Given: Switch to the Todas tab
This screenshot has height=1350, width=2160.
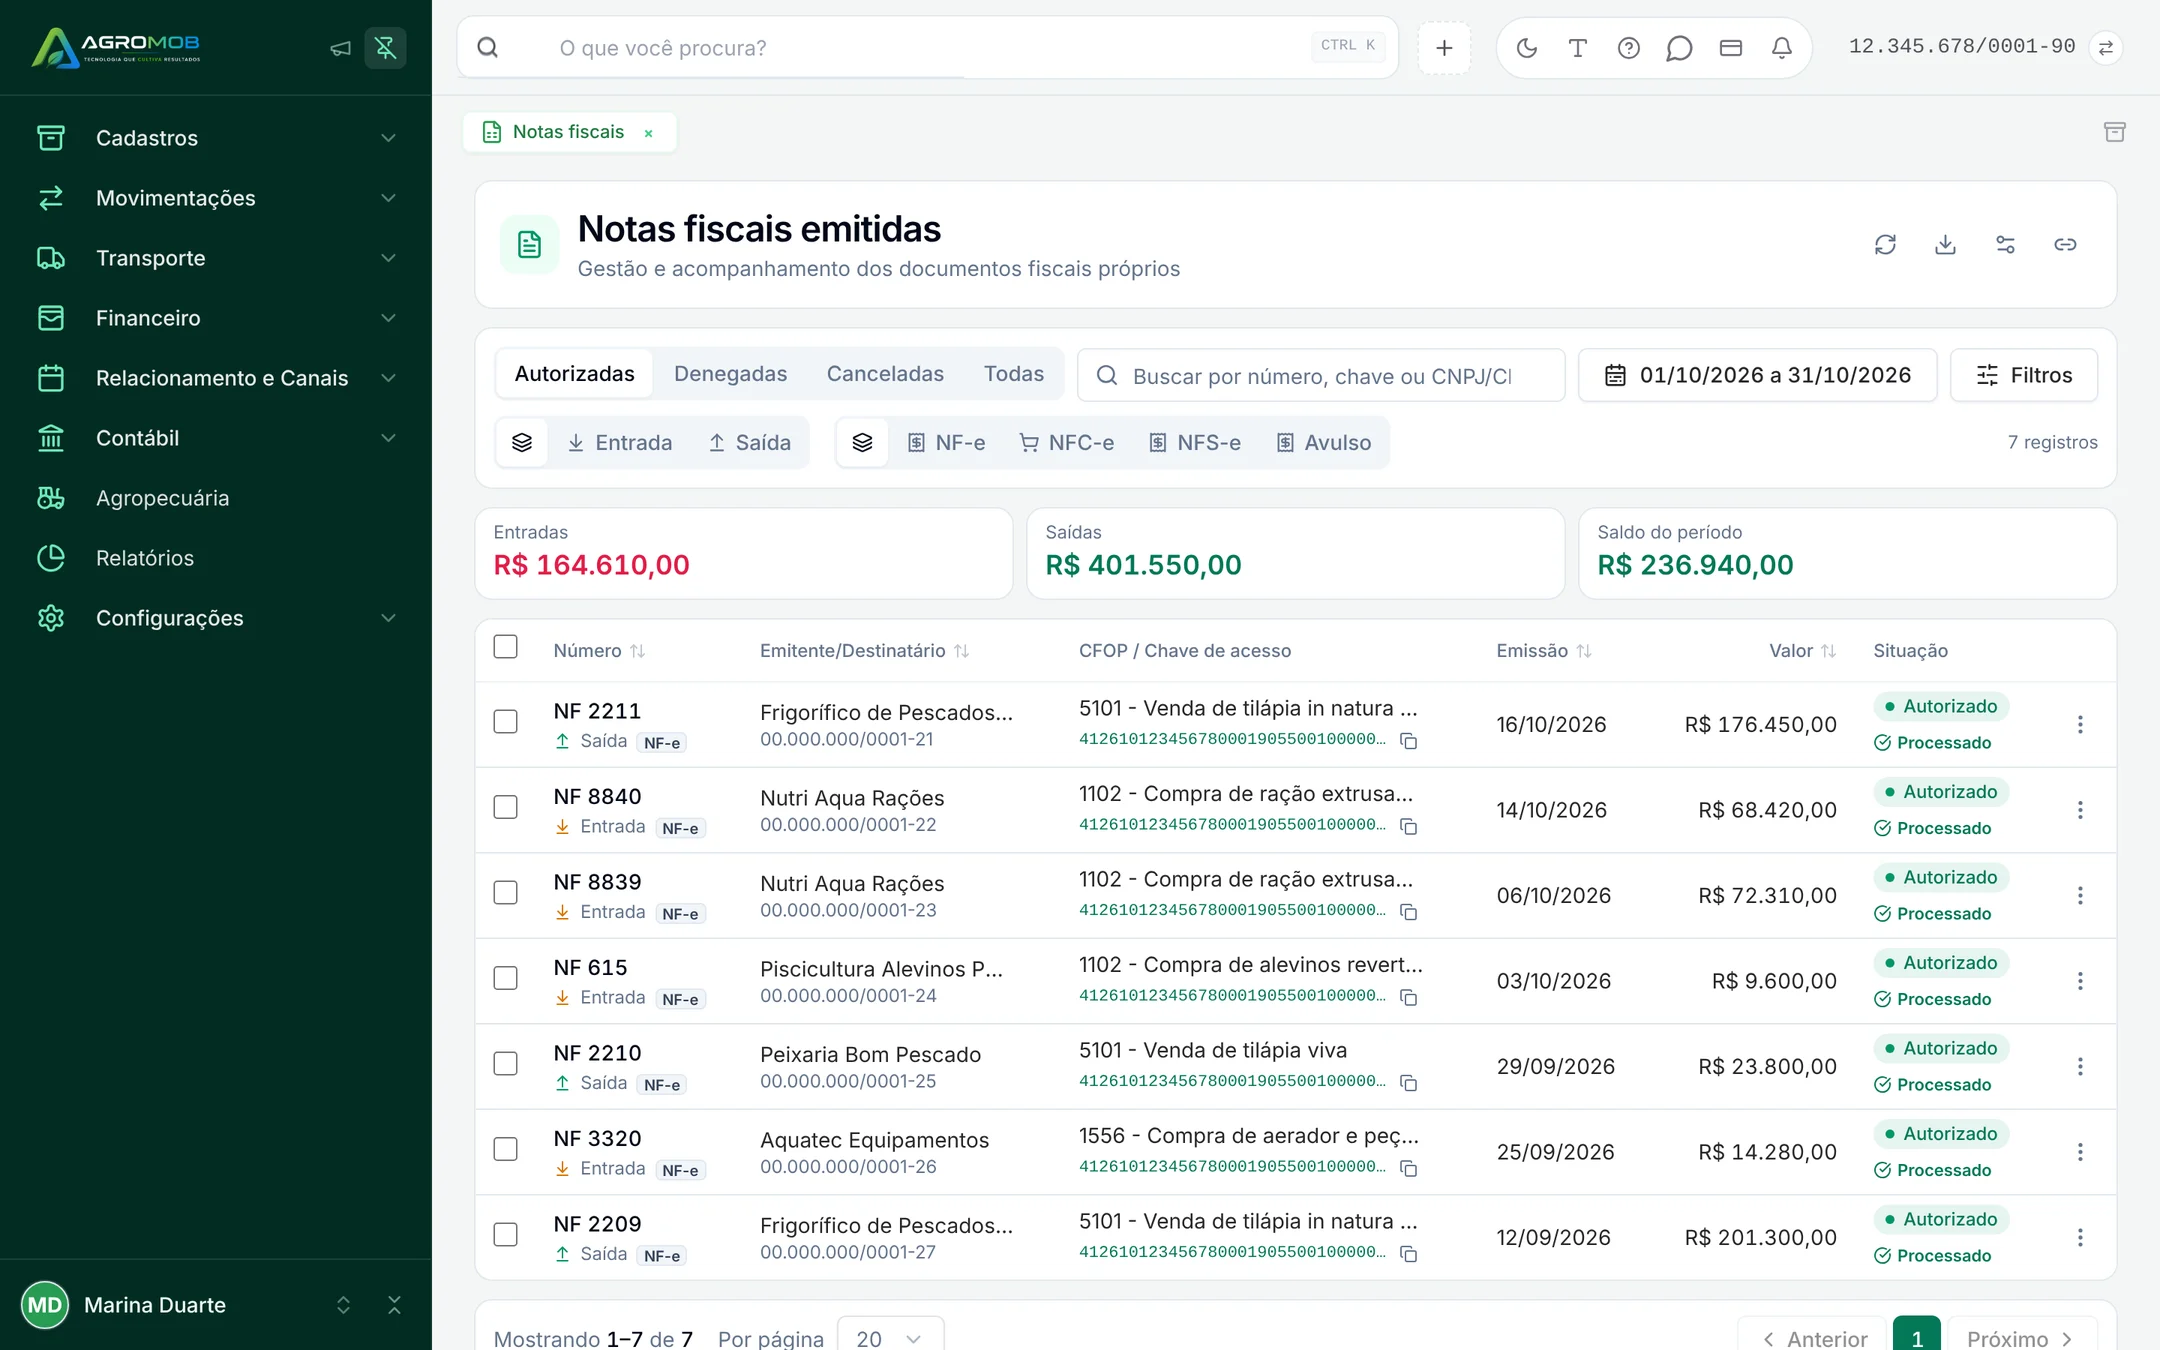Looking at the screenshot, I should click(x=1014, y=374).
